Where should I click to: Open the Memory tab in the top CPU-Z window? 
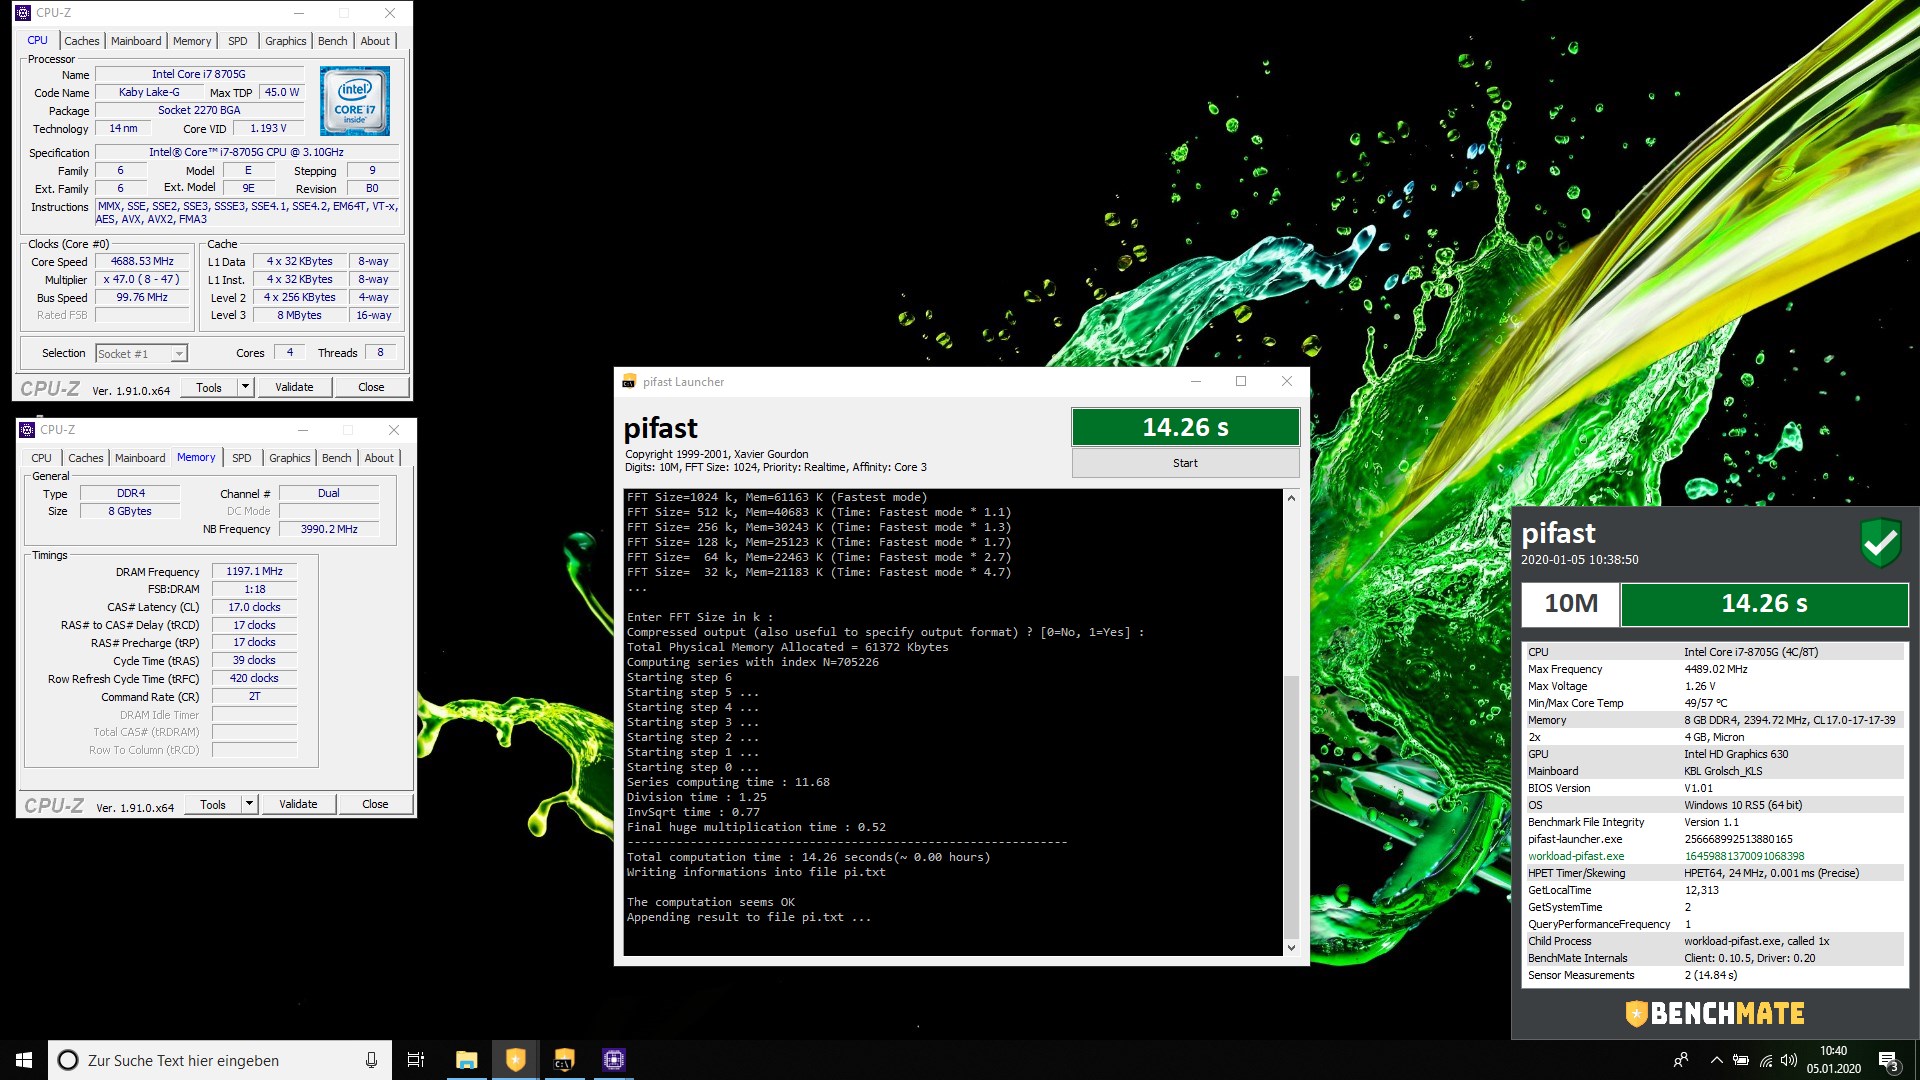pyautogui.click(x=192, y=41)
